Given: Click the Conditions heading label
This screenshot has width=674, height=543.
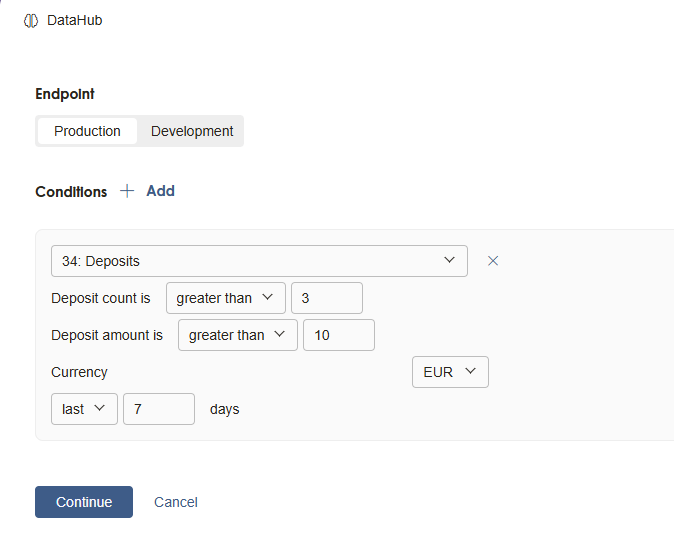Looking at the screenshot, I should click(71, 192).
